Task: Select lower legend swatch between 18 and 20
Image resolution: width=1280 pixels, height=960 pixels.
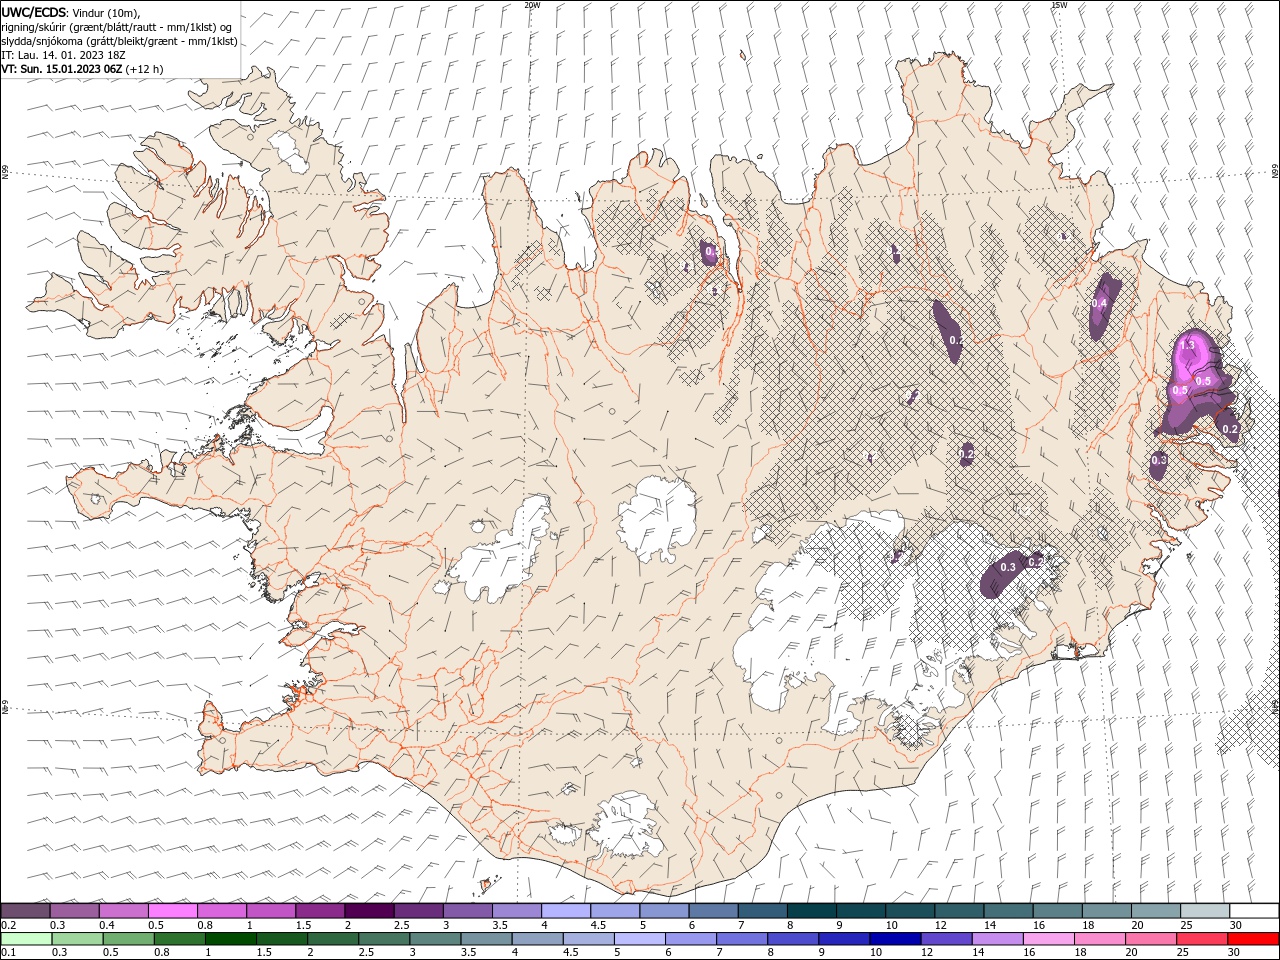Action: pos(1098,938)
